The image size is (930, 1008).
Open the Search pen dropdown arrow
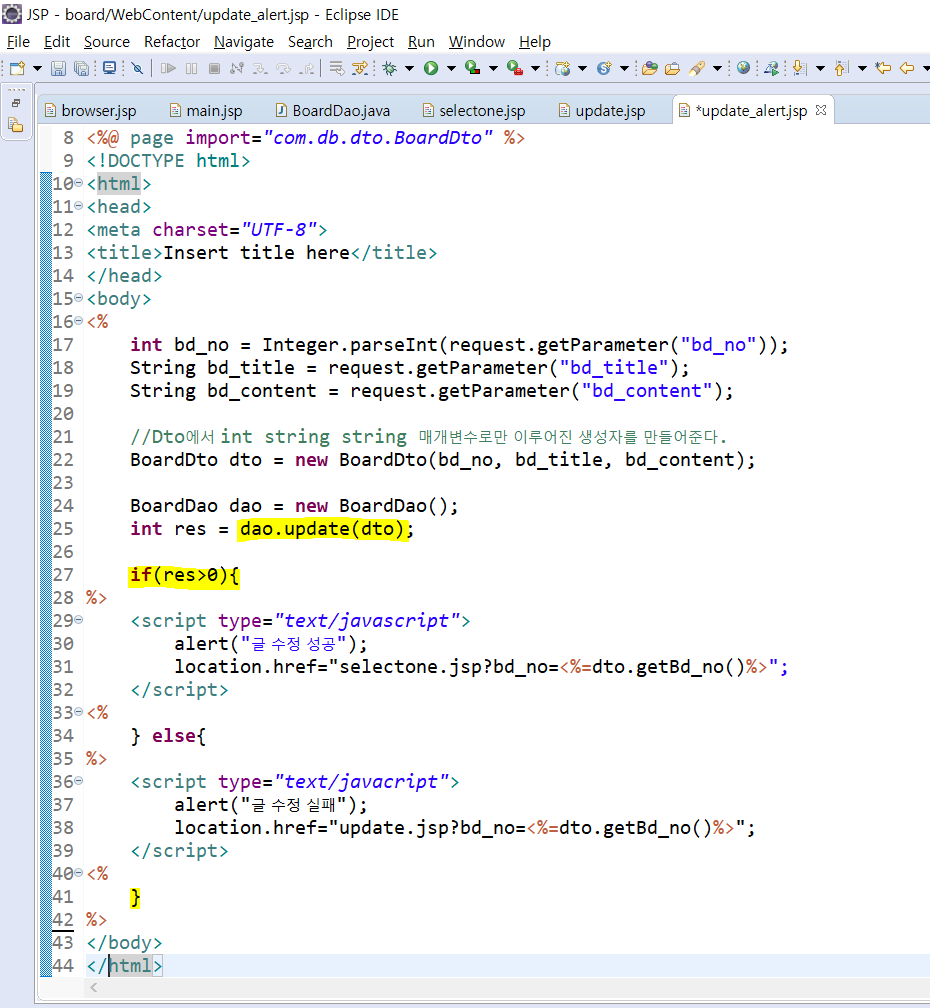click(717, 68)
